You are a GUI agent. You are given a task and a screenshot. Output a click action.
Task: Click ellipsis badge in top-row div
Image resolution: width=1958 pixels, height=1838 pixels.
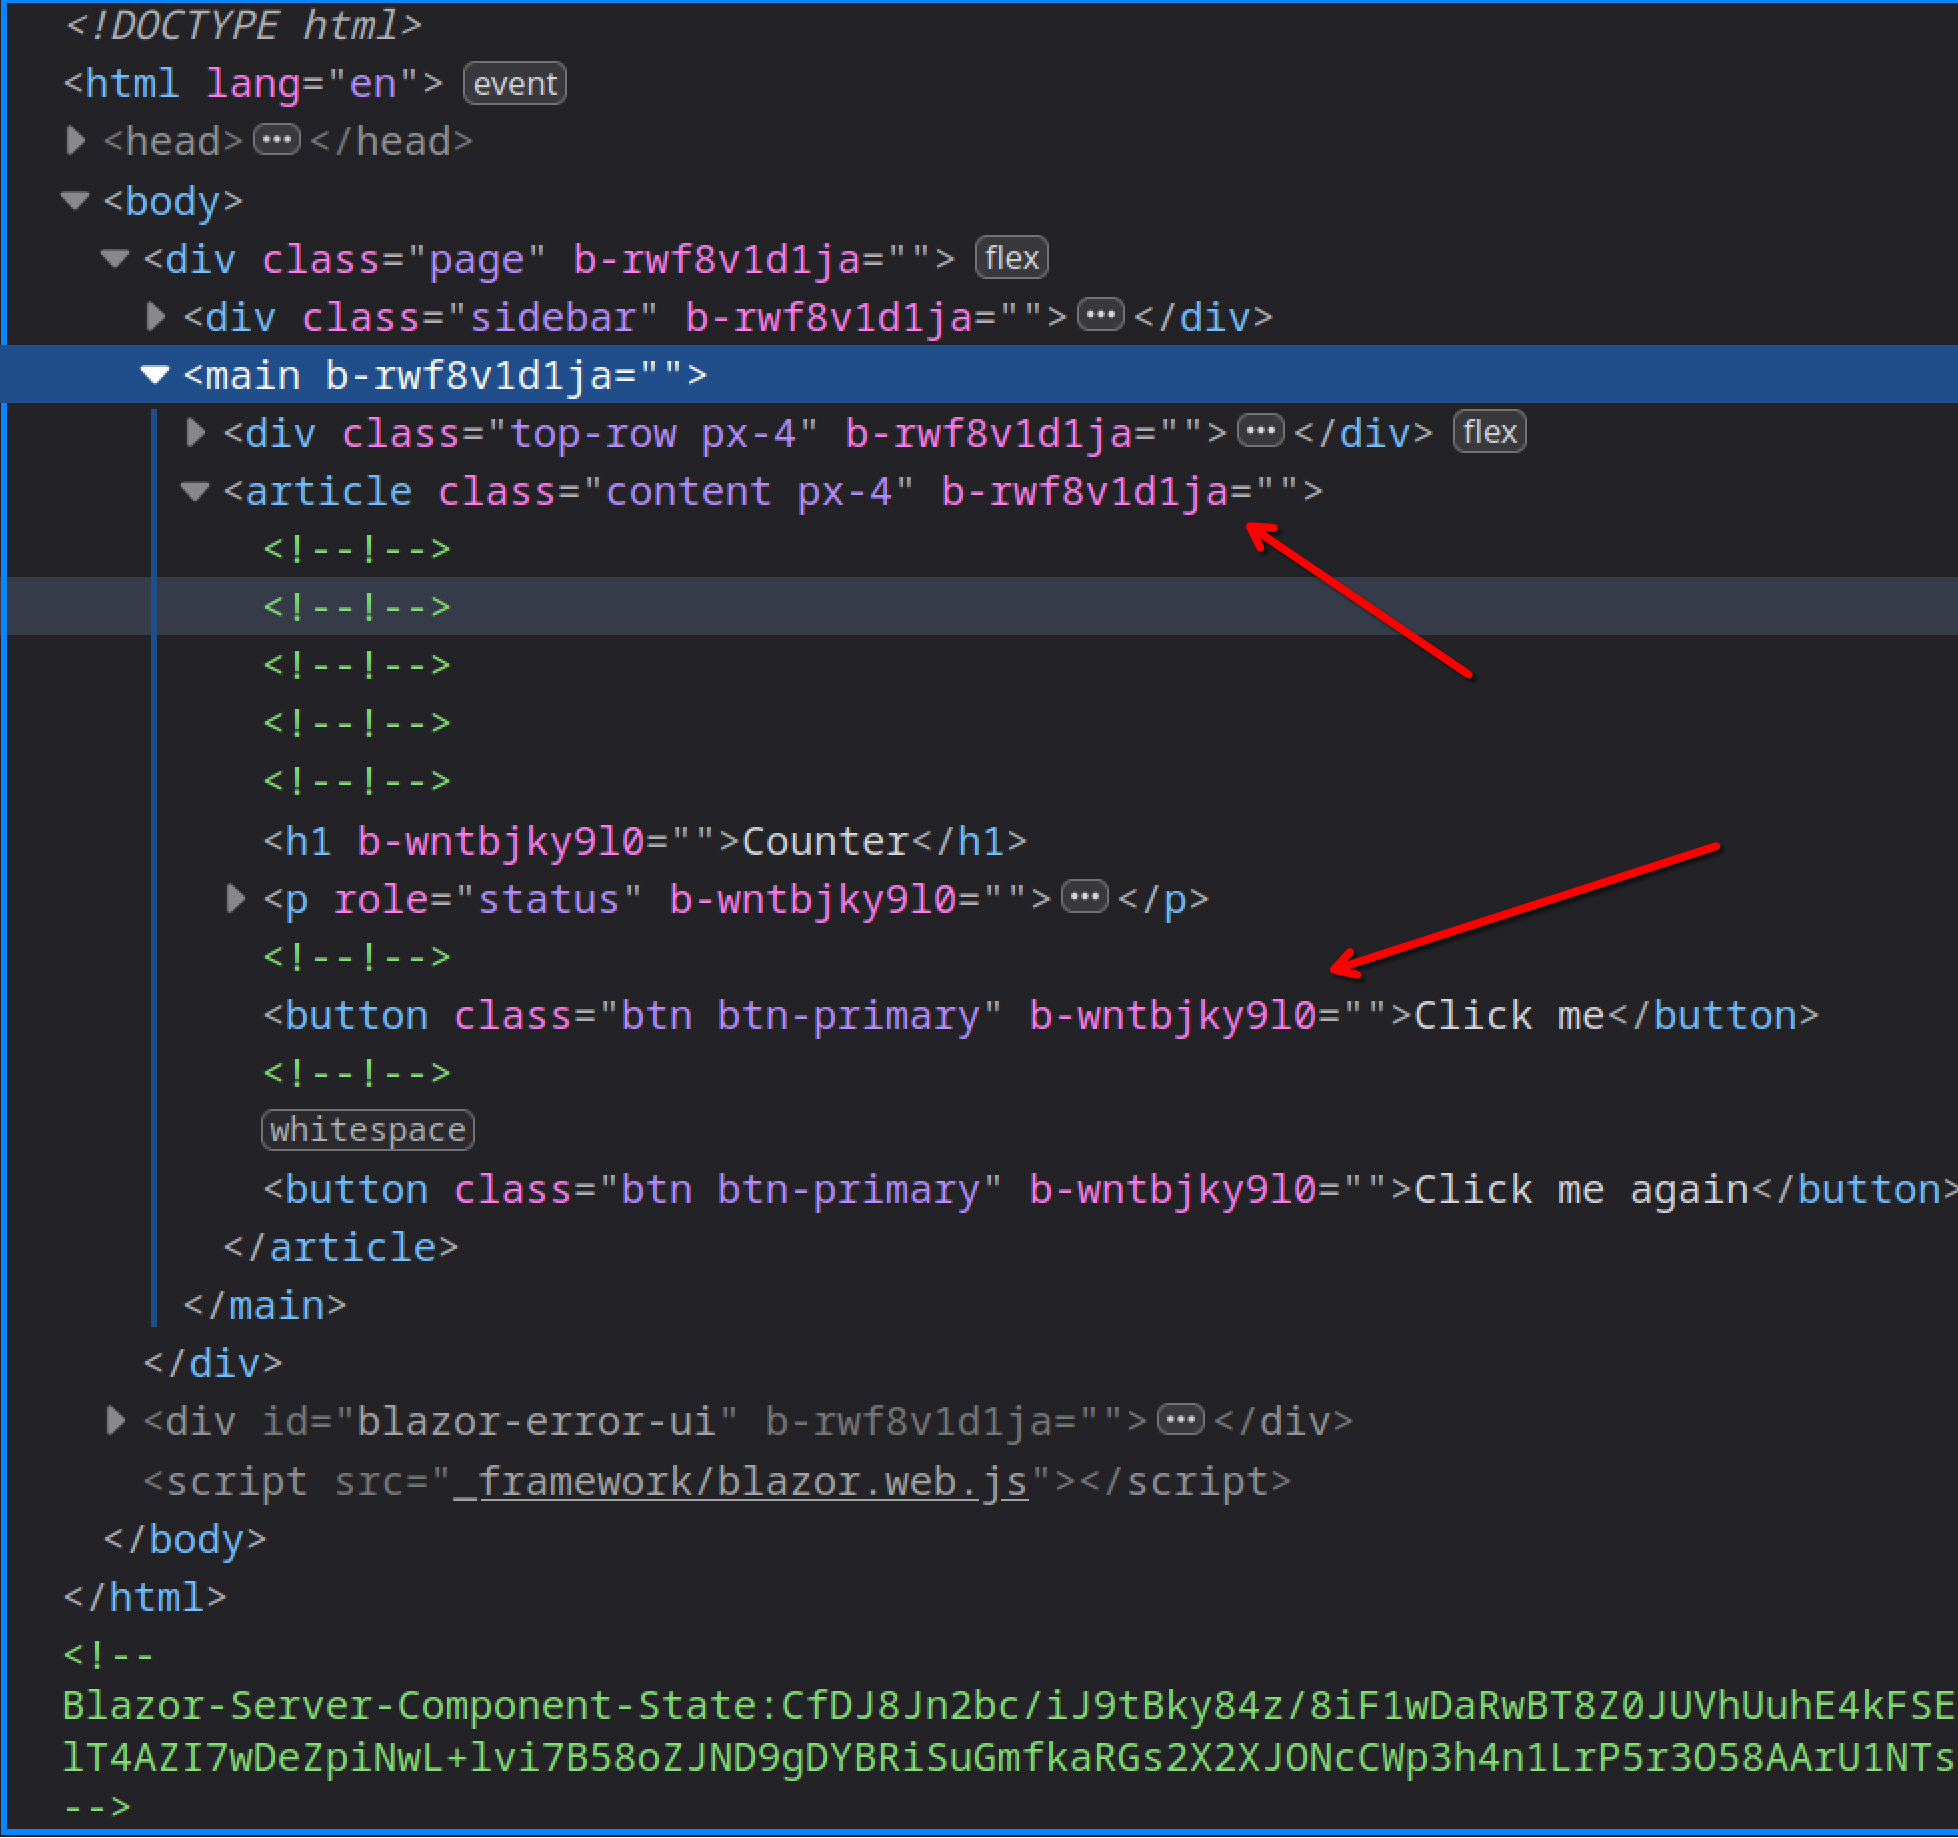(1260, 432)
